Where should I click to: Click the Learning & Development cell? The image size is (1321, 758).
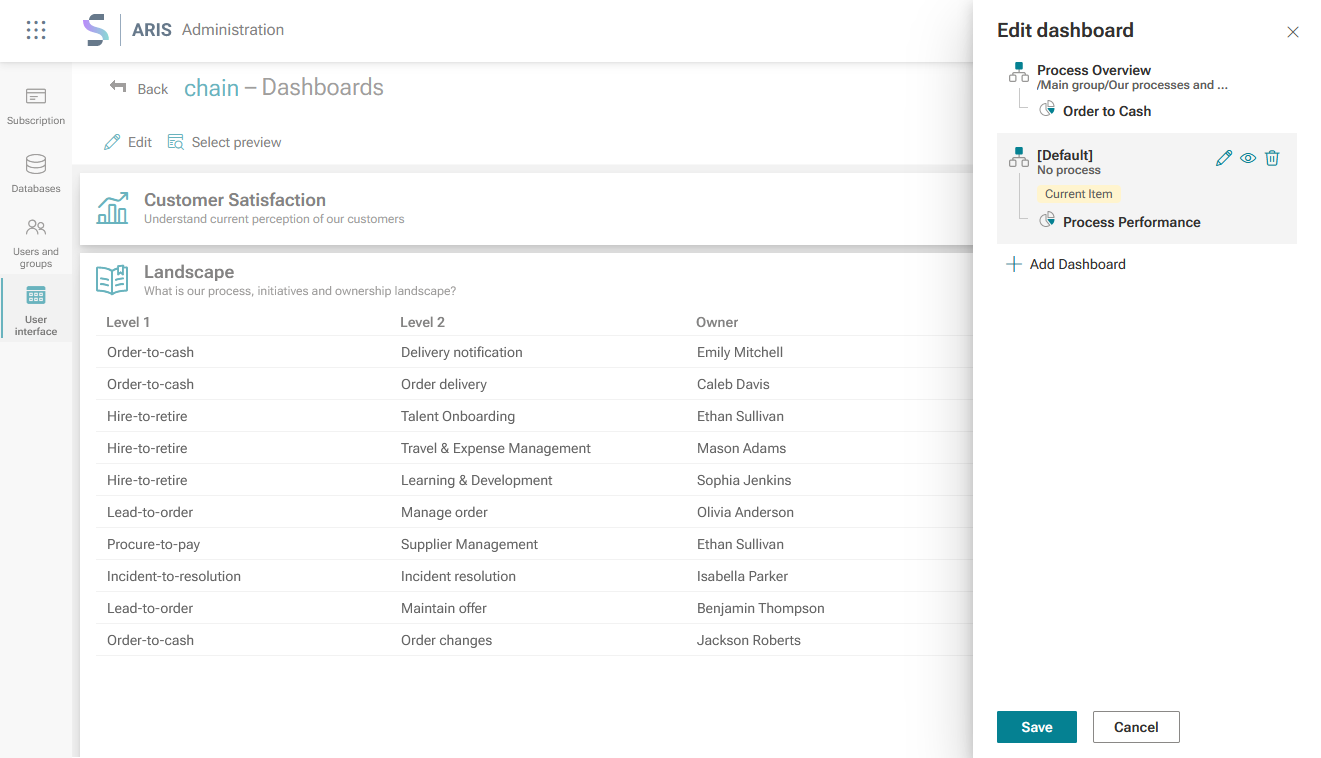pos(477,480)
